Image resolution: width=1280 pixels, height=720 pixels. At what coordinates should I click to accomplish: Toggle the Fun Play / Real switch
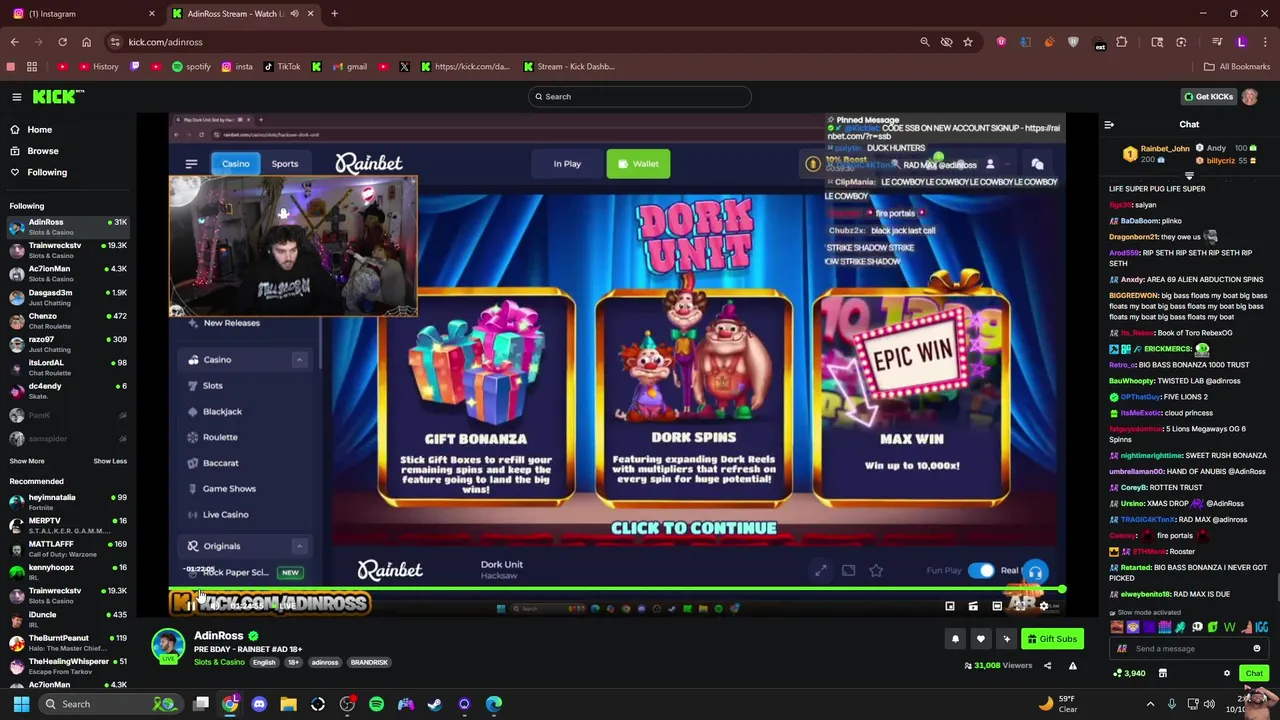pyautogui.click(x=982, y=570)
